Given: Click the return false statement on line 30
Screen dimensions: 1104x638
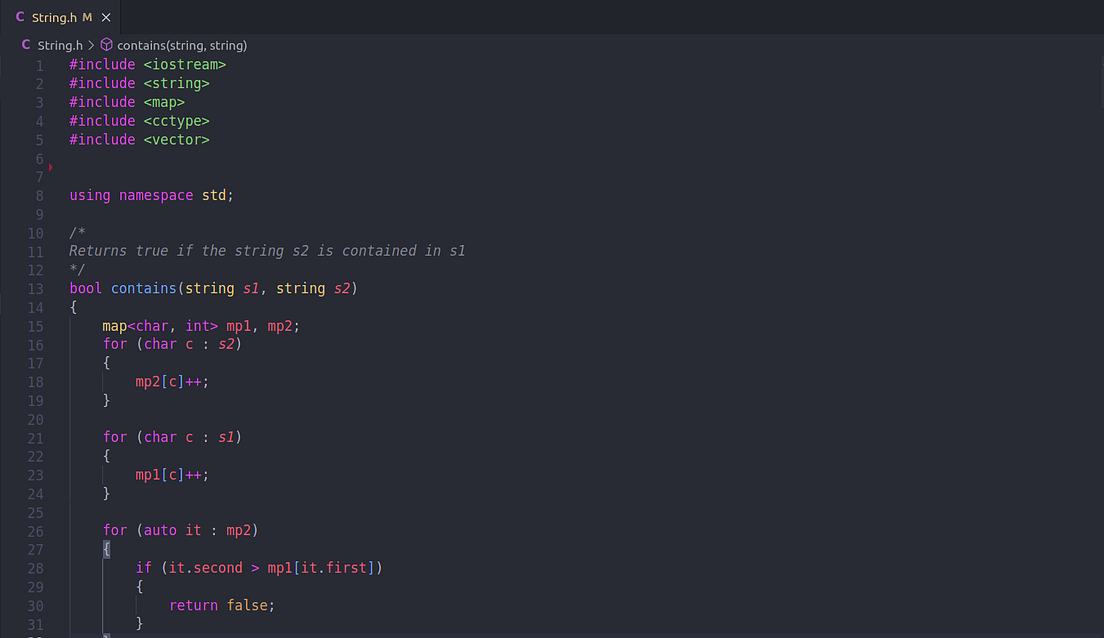Looking at the screenshot, I should click(221, 605).
